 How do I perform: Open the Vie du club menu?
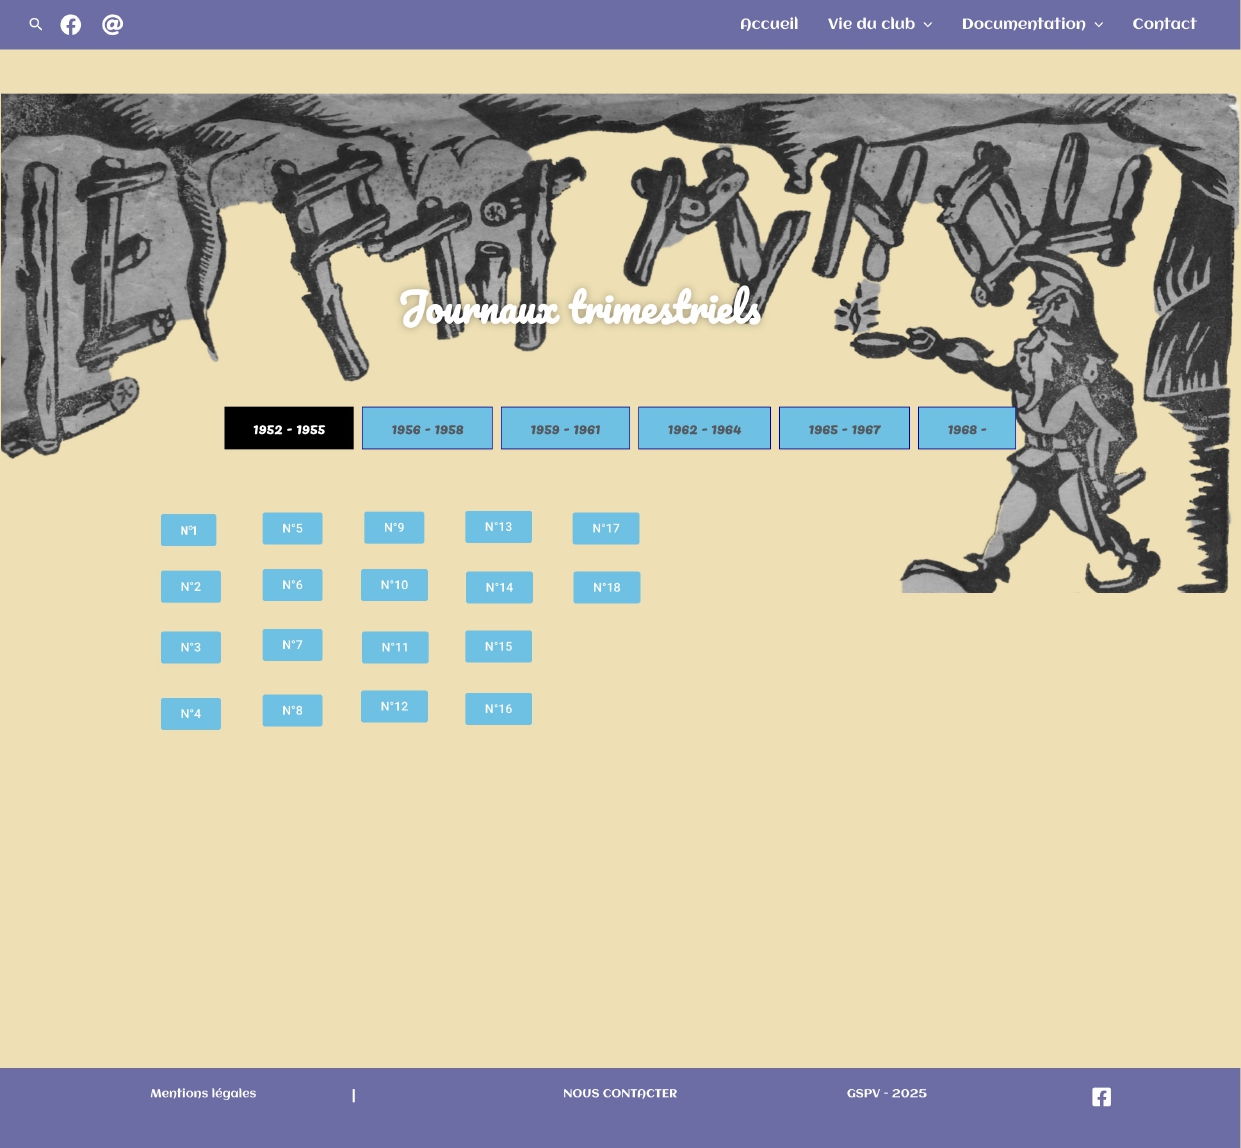pos(871,24)
